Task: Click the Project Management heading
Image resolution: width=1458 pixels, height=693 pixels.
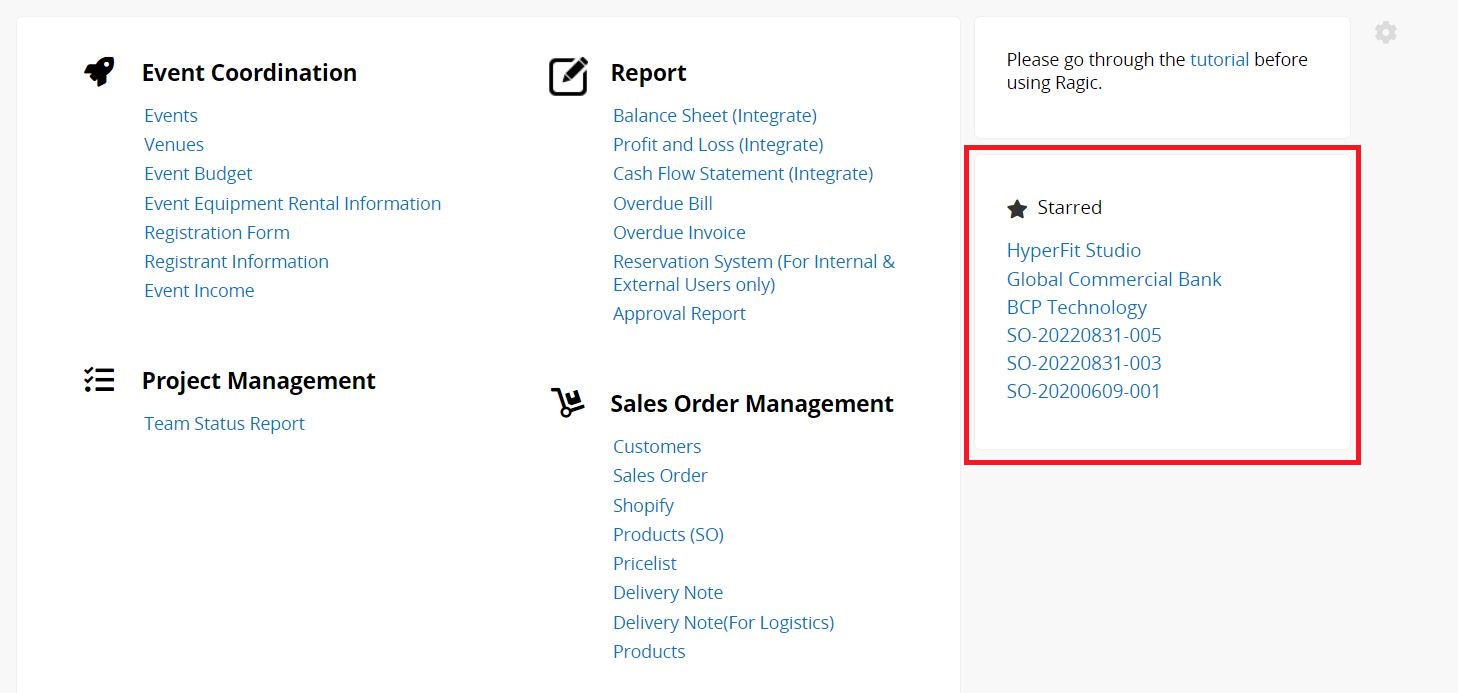Action: (x=259, y=381)
